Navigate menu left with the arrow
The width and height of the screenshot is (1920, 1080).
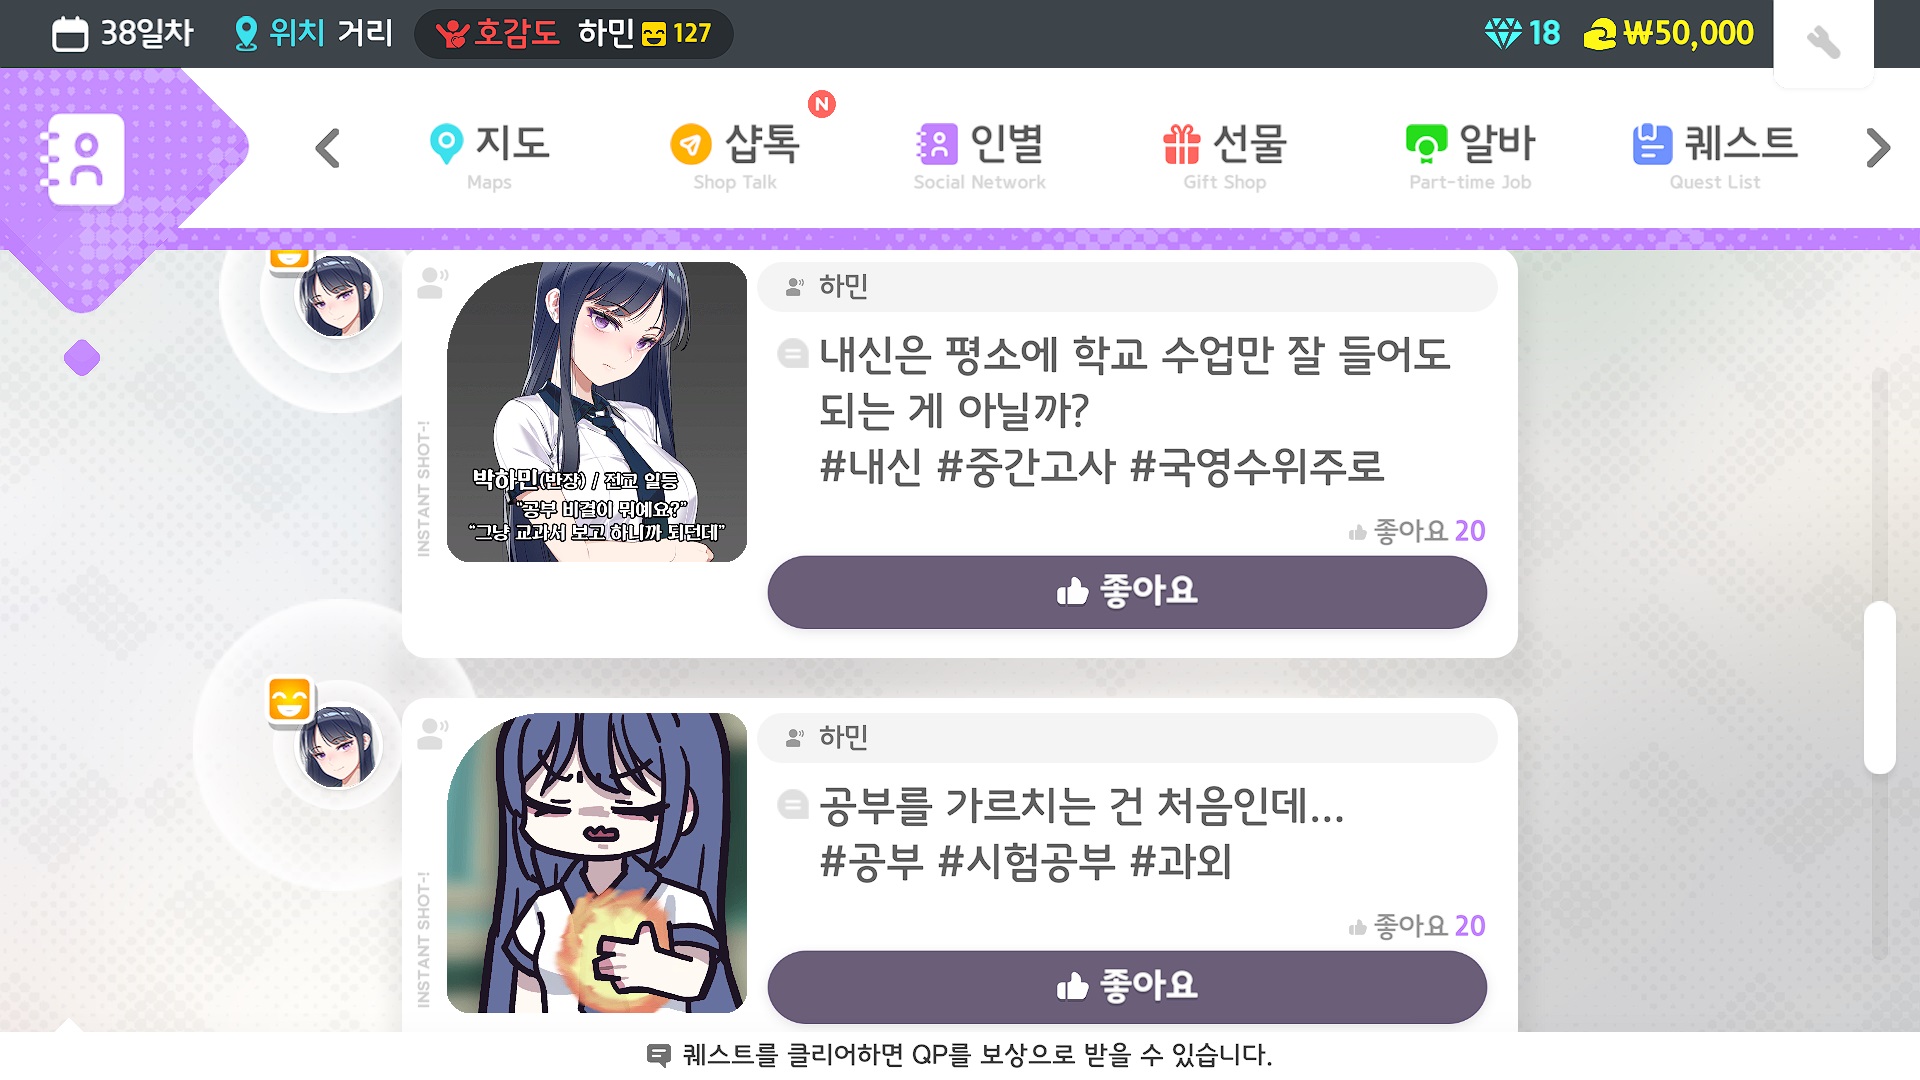coord(327,148)
